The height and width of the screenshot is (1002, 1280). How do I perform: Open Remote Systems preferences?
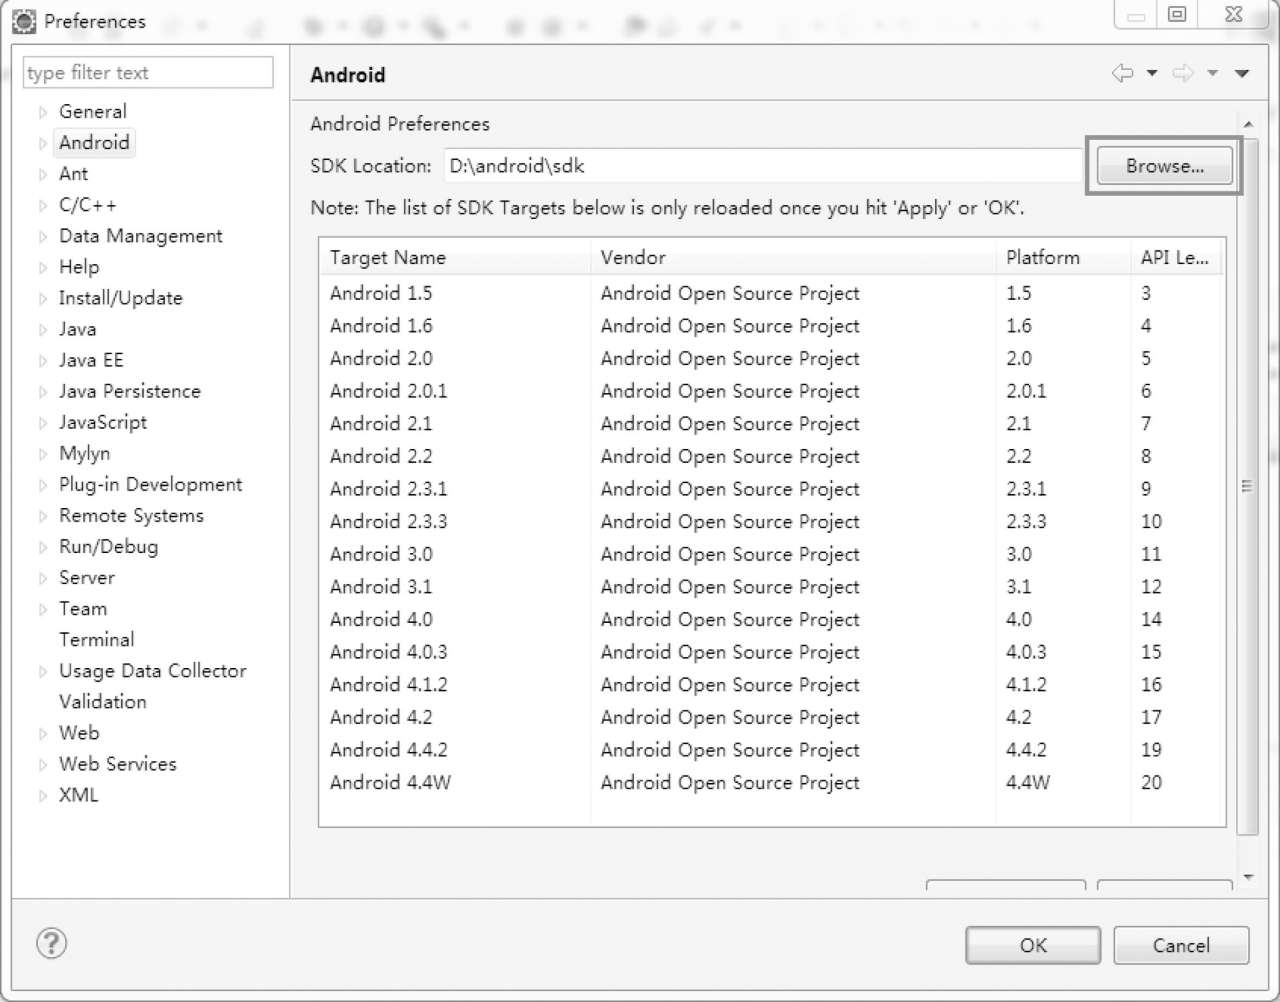131,515
